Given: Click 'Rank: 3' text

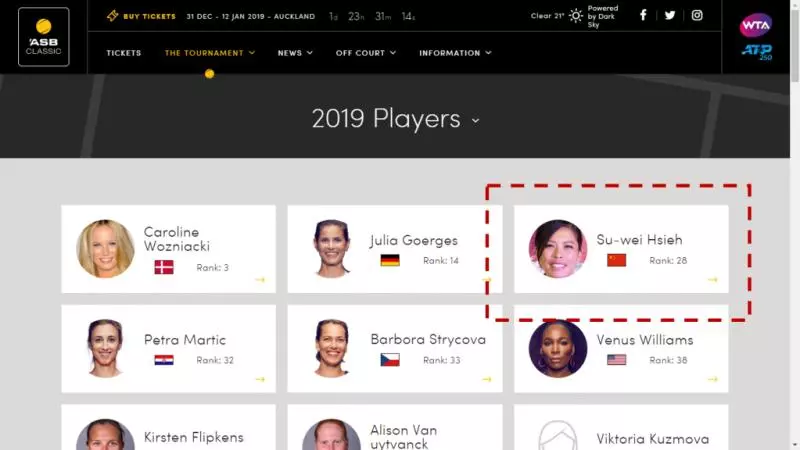Looking at the screenshot, I should coord(213,267).
